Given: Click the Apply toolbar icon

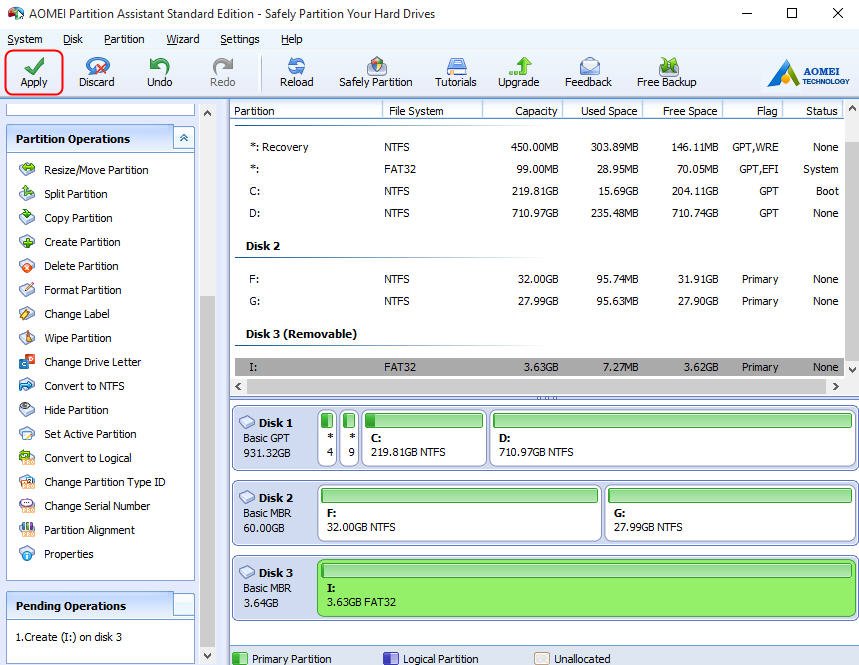Looking at the screenshot, I should (34, 72).
